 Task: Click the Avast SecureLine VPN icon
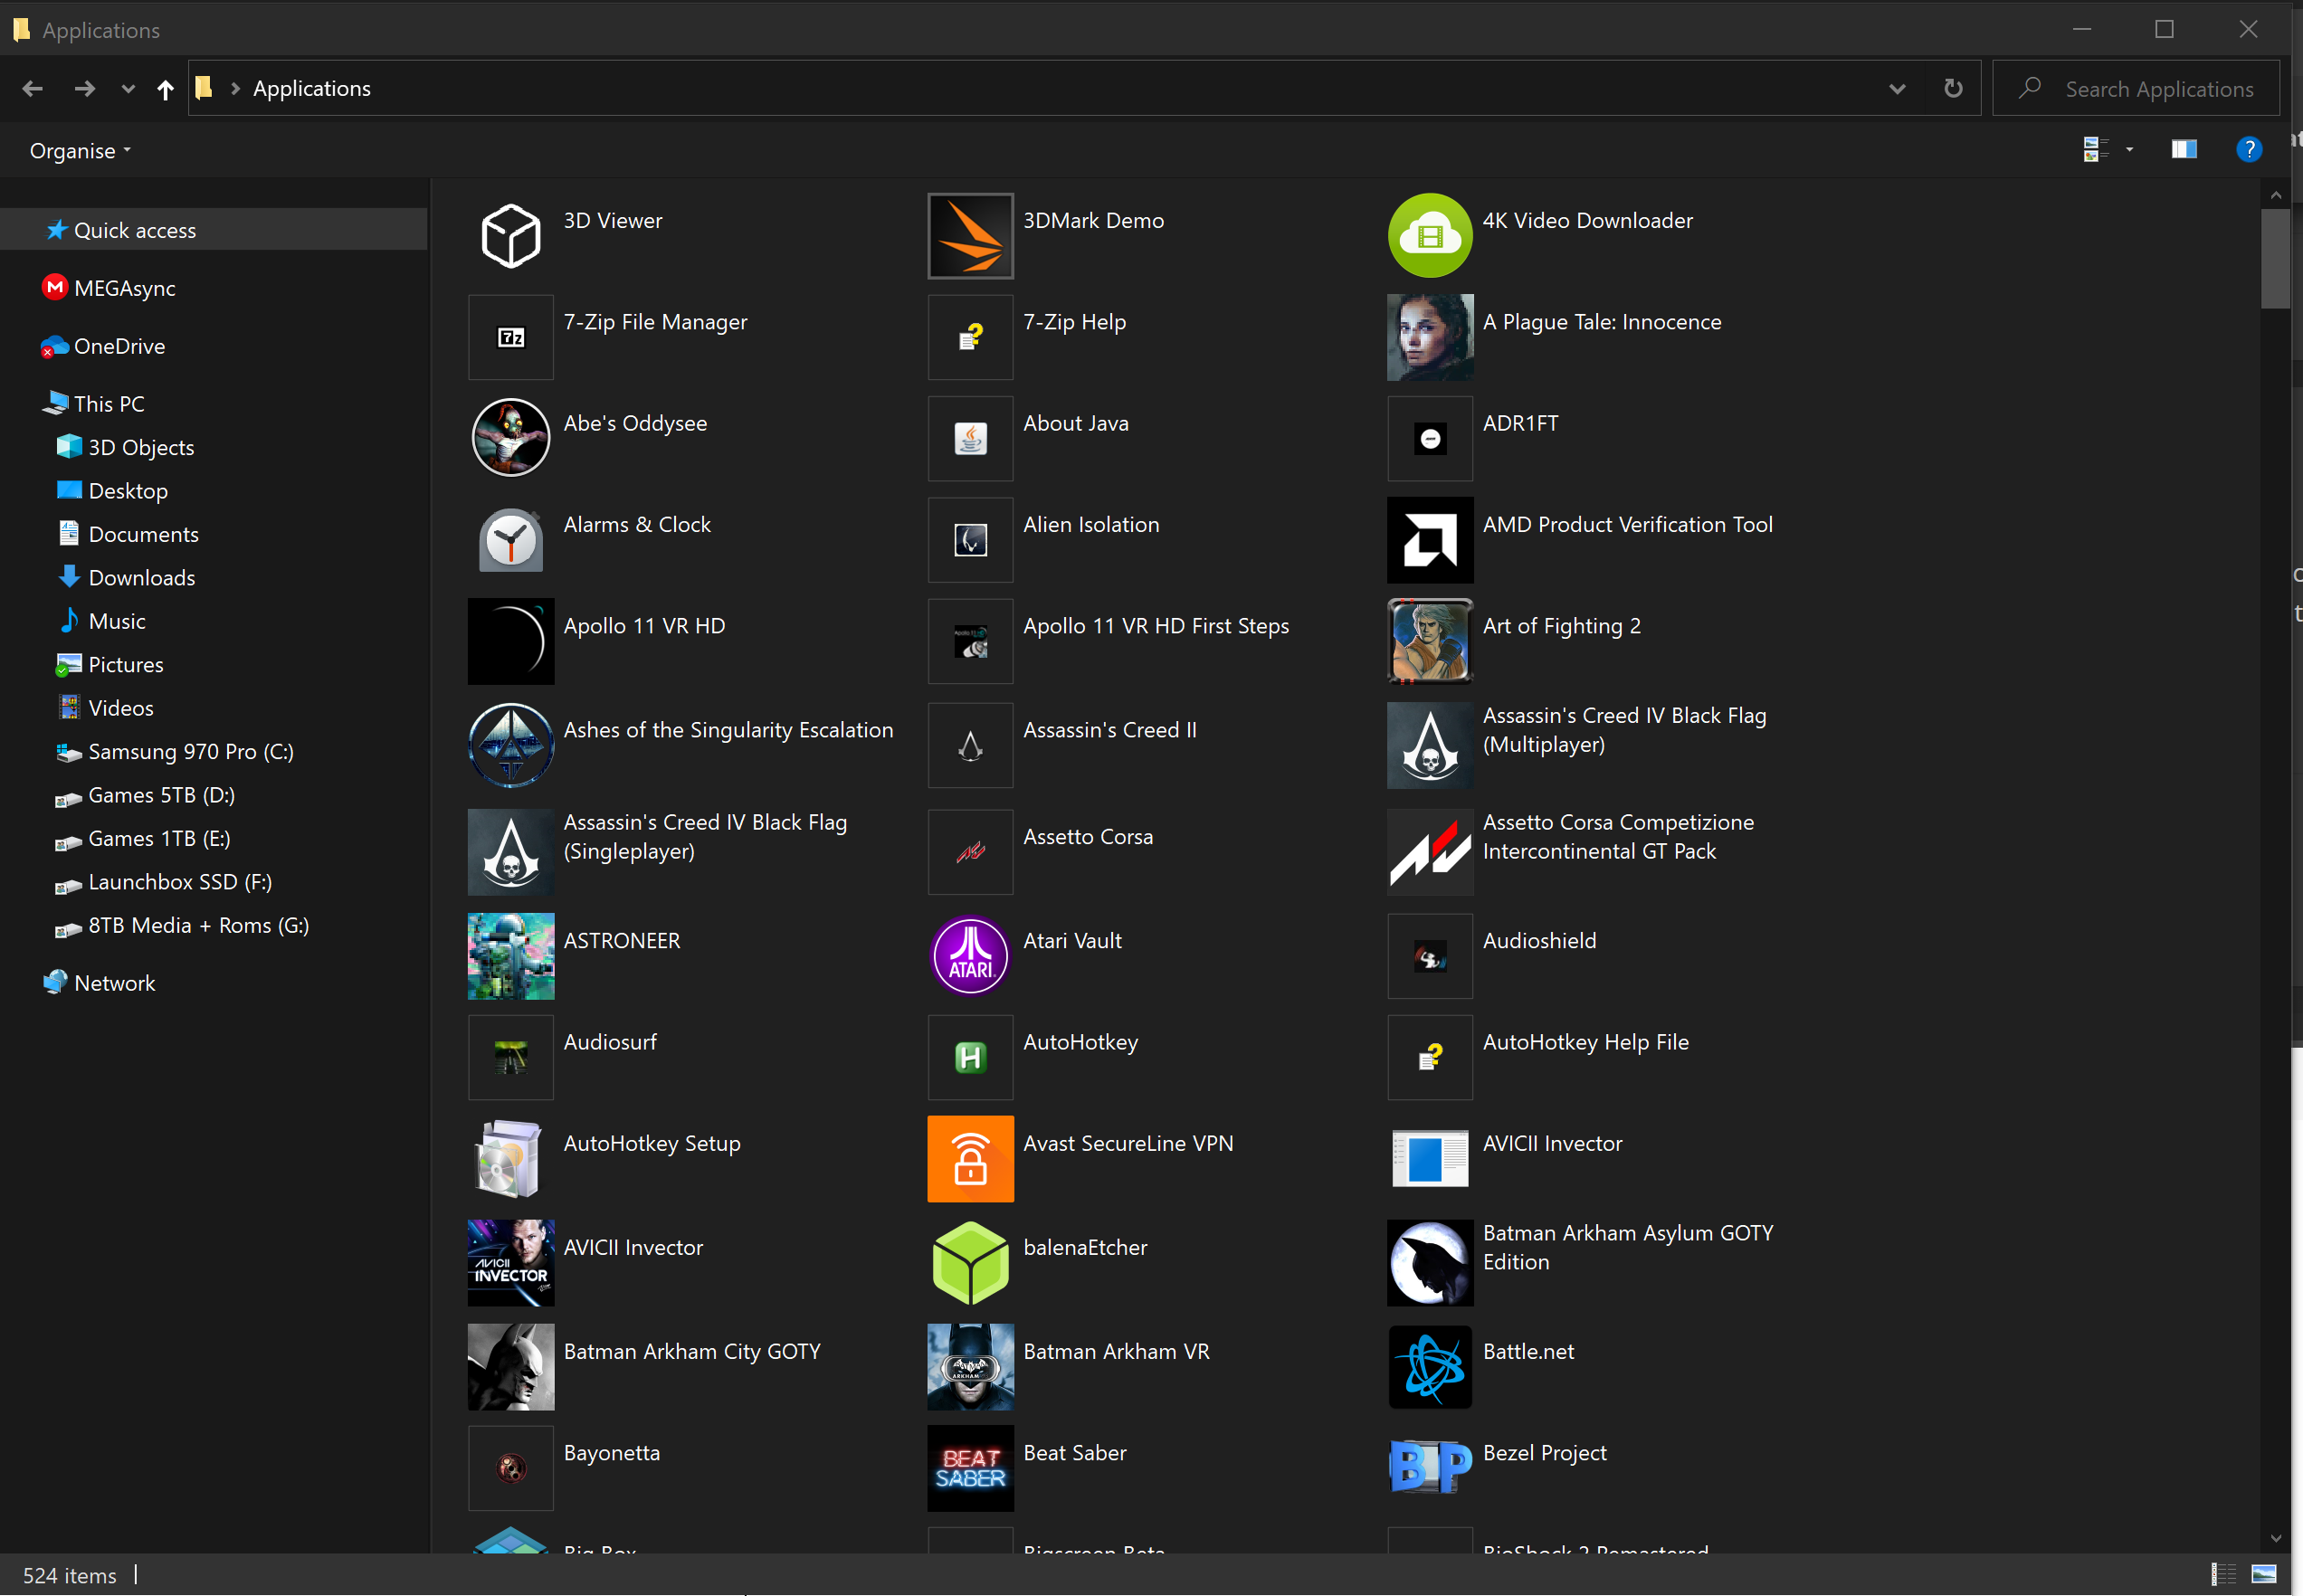tap(970, 1159)
